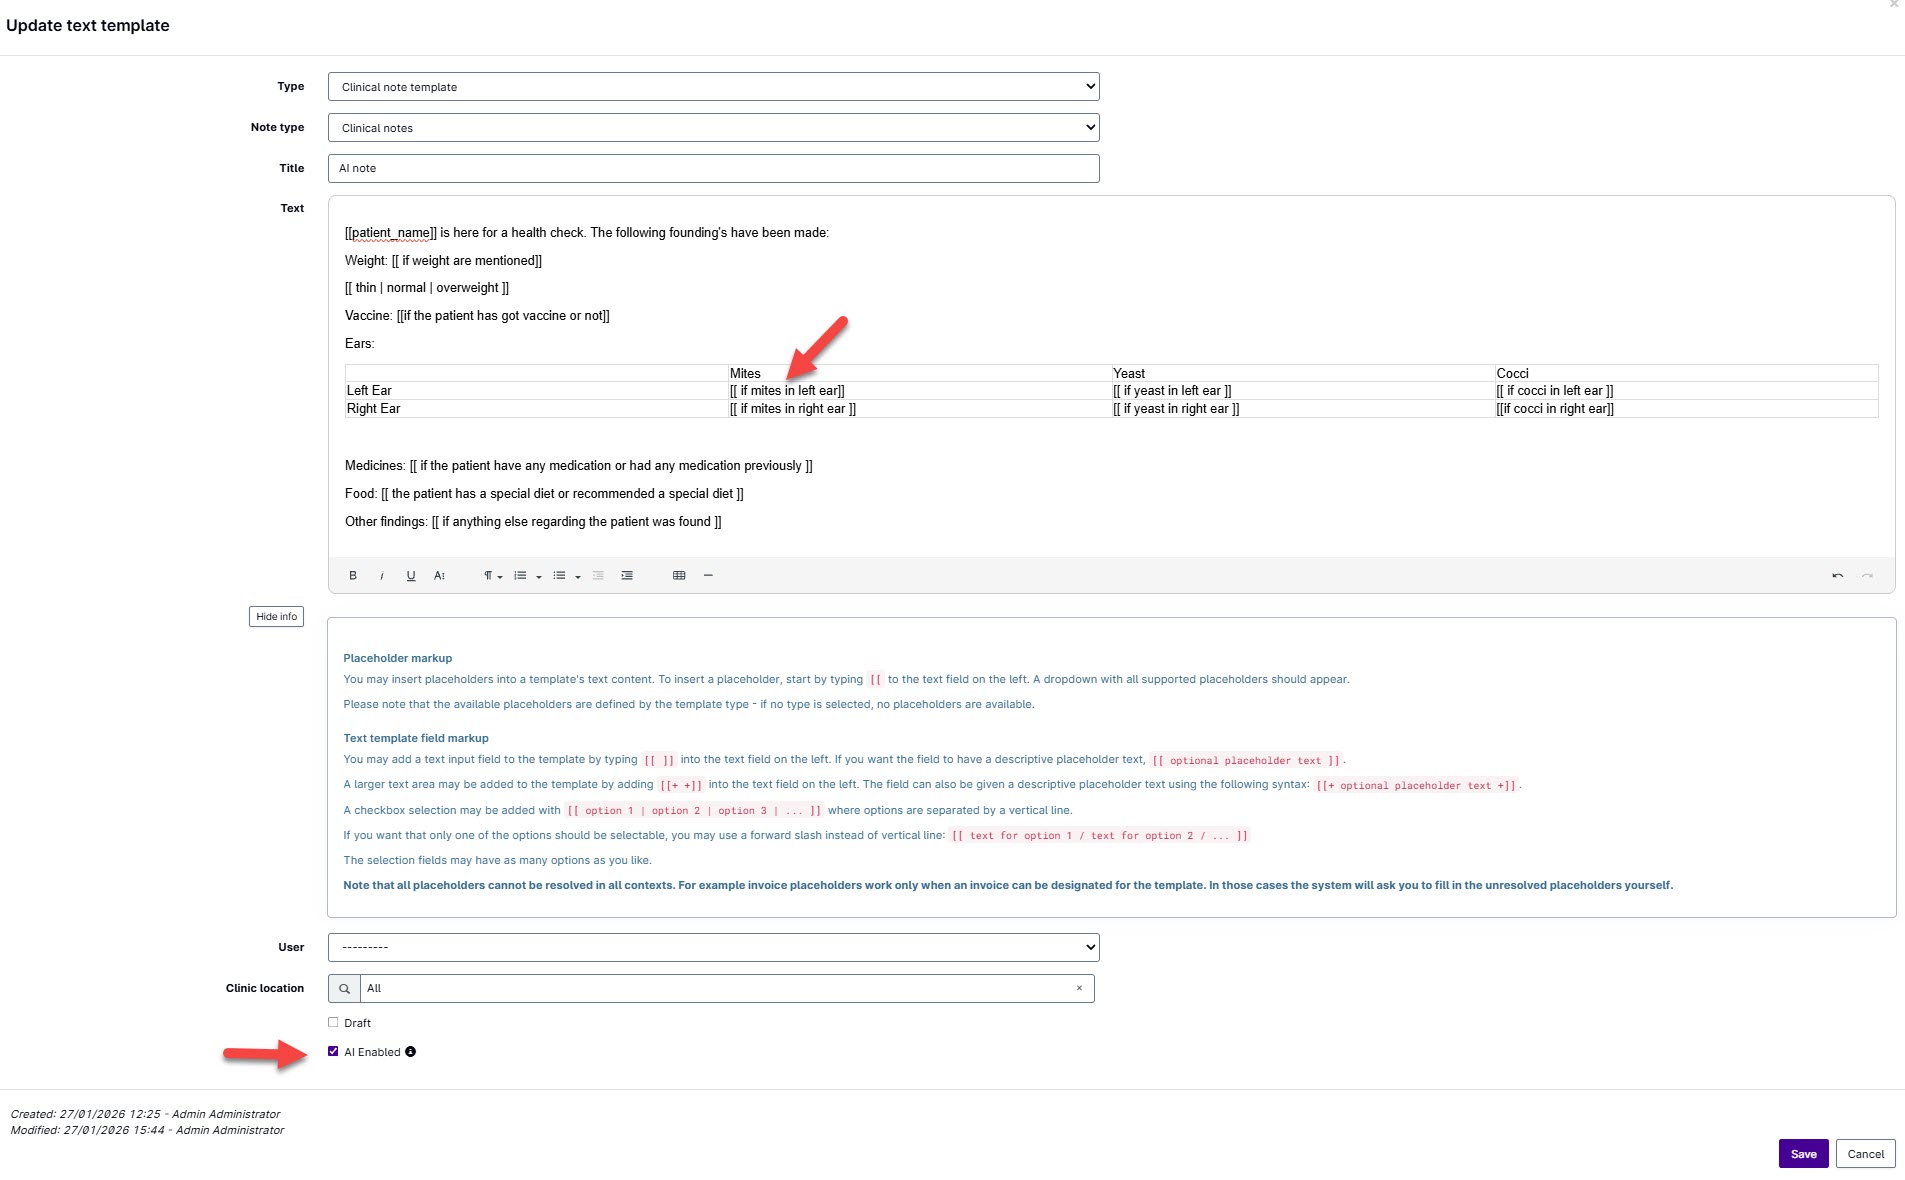The height and width of the screenshot is (1180, 1905).
Task: Click the 'Created: 27/01/2026 12:25' line
Action: [145, 1114]
